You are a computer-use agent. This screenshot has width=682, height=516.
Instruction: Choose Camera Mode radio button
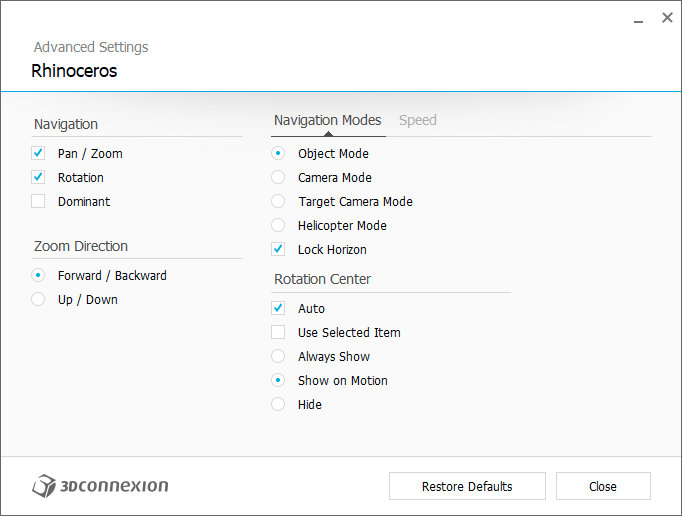[278, 177]
